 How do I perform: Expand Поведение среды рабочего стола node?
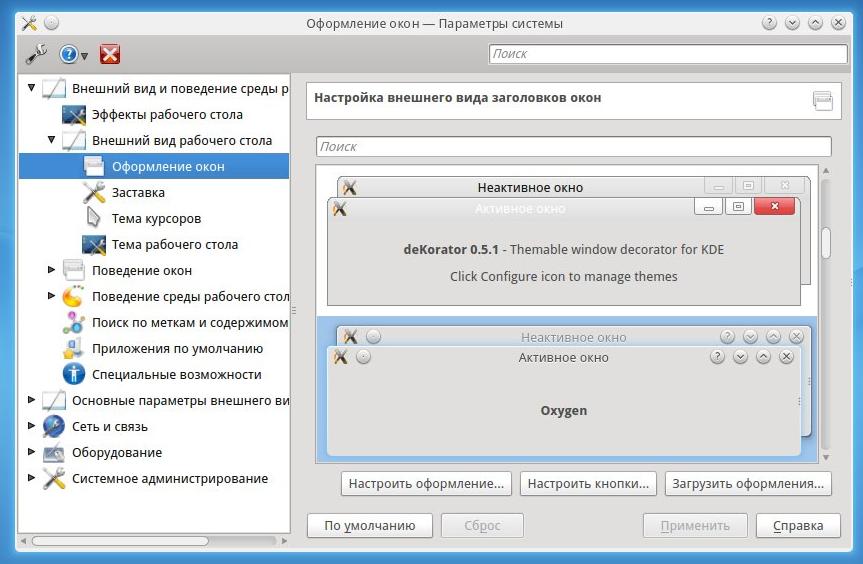(51, 295)
